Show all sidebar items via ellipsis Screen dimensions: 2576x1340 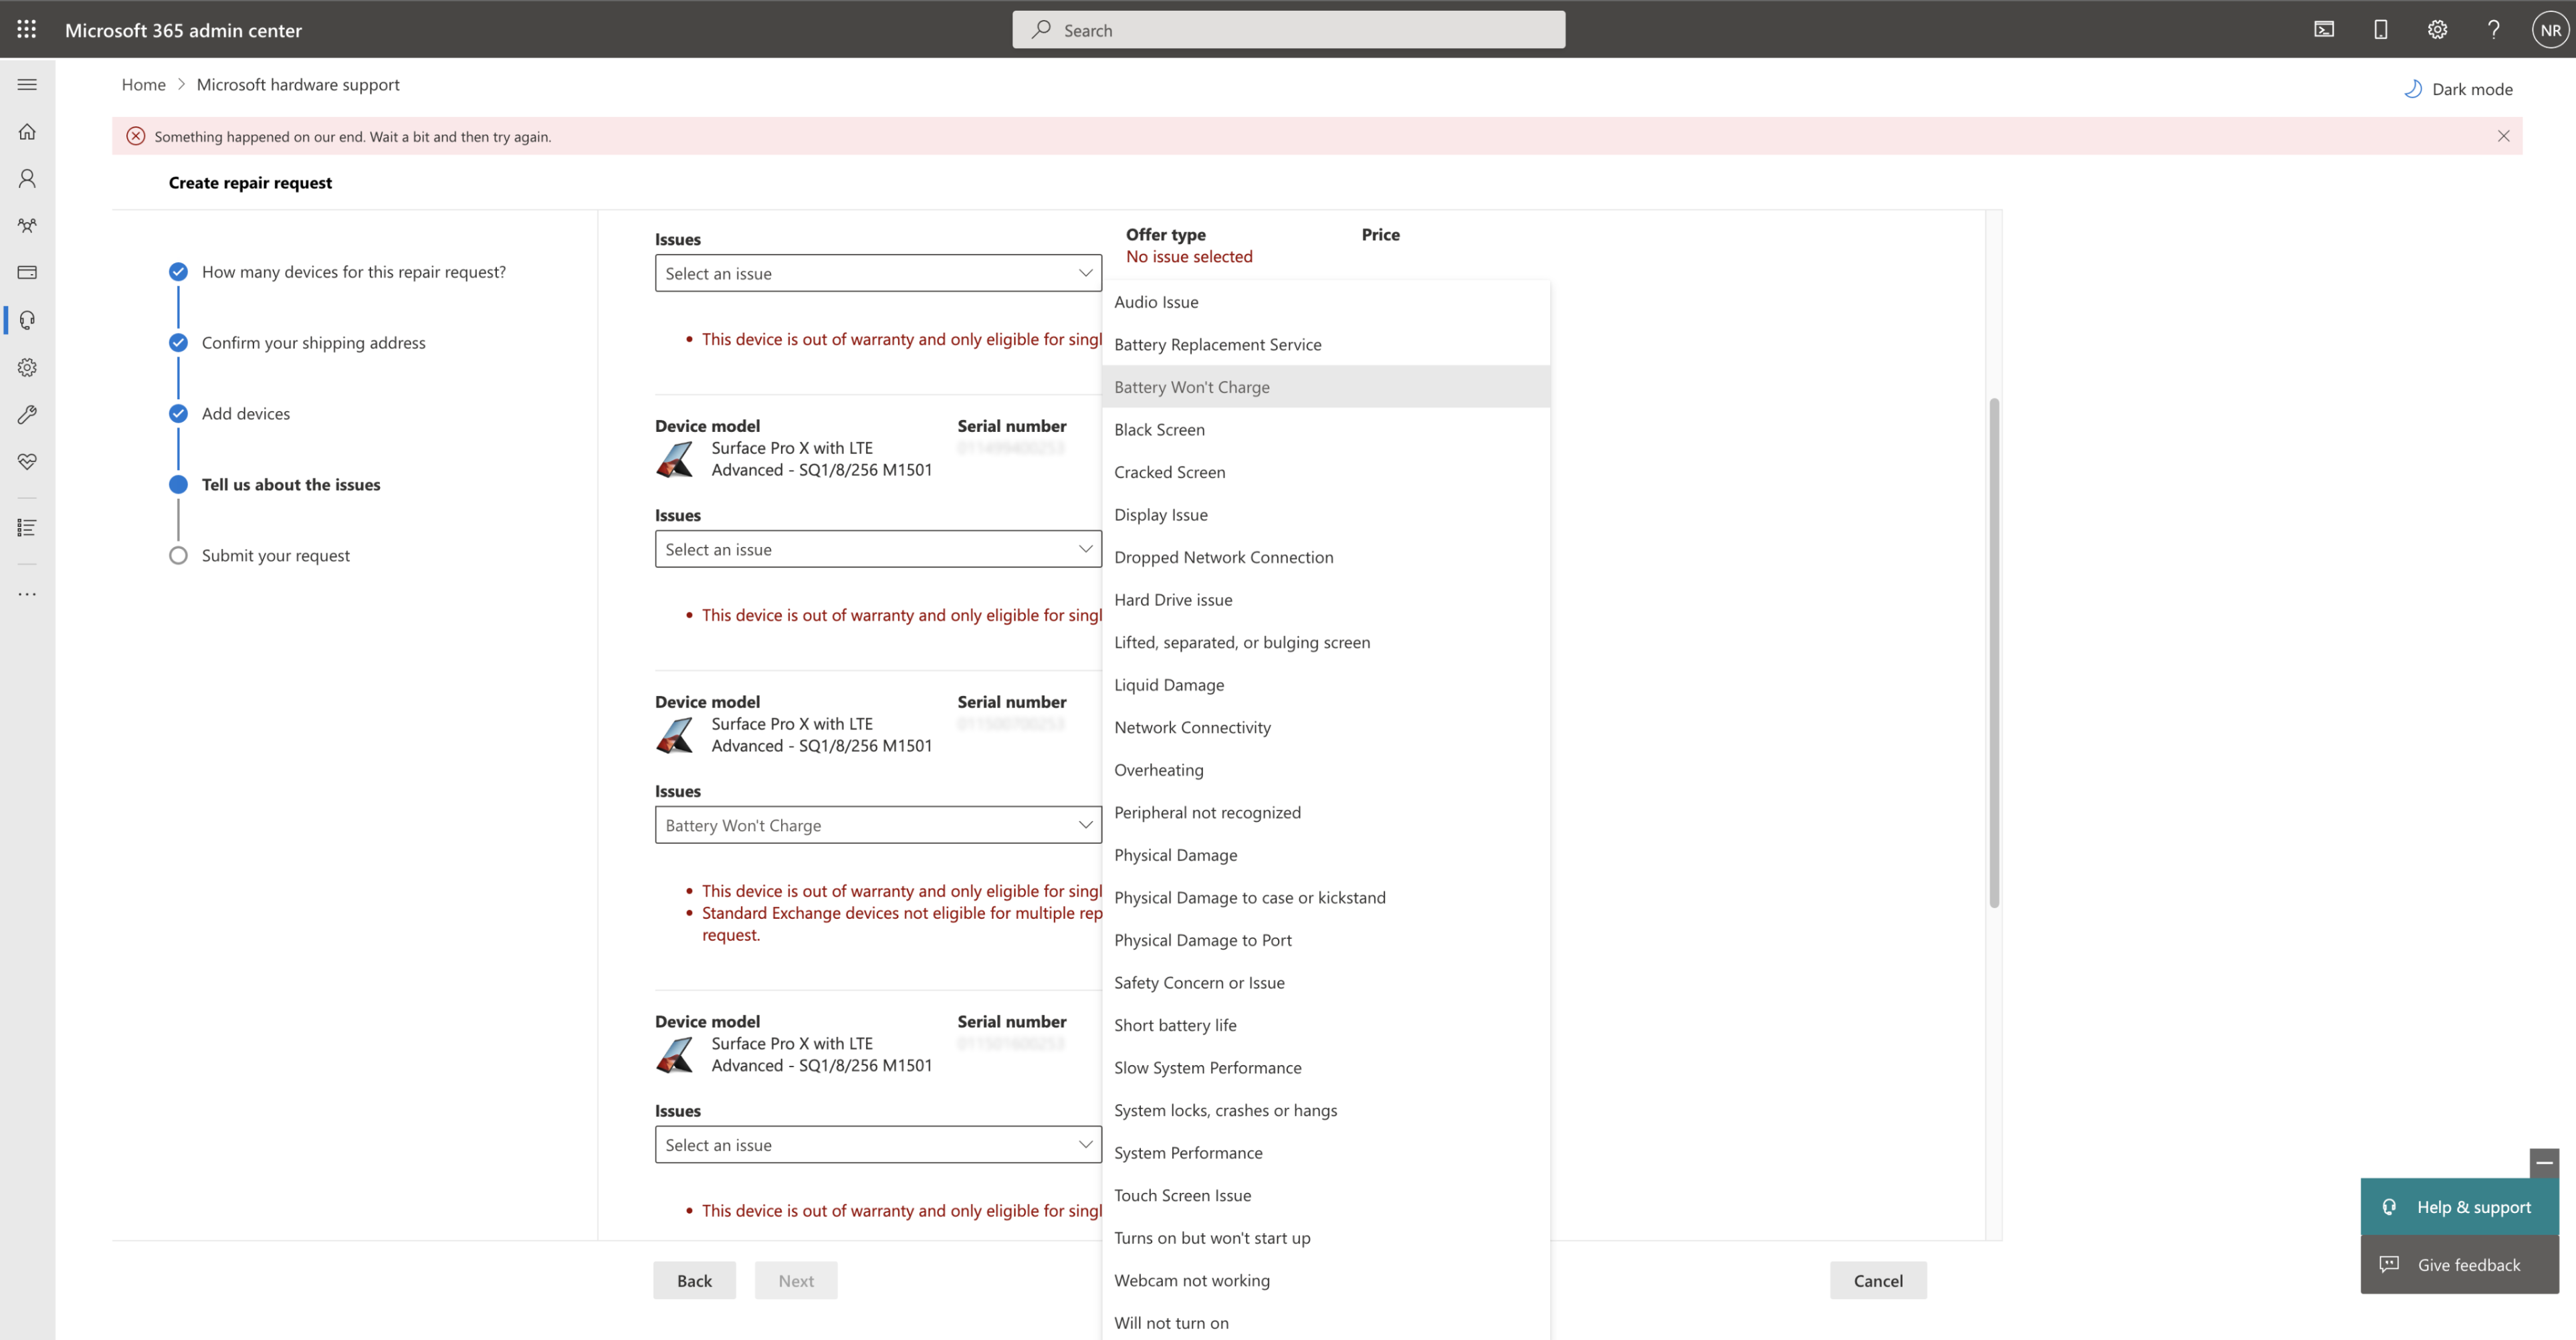[27, 594]
